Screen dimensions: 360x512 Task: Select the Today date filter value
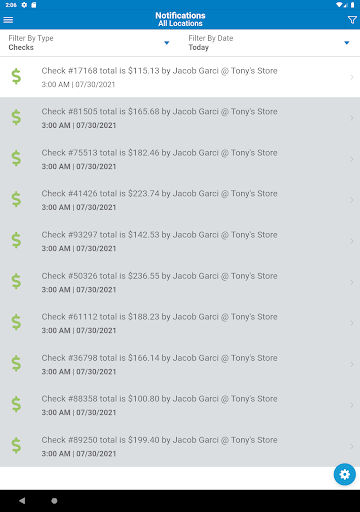pyautogui.click(x=199, y=47)
